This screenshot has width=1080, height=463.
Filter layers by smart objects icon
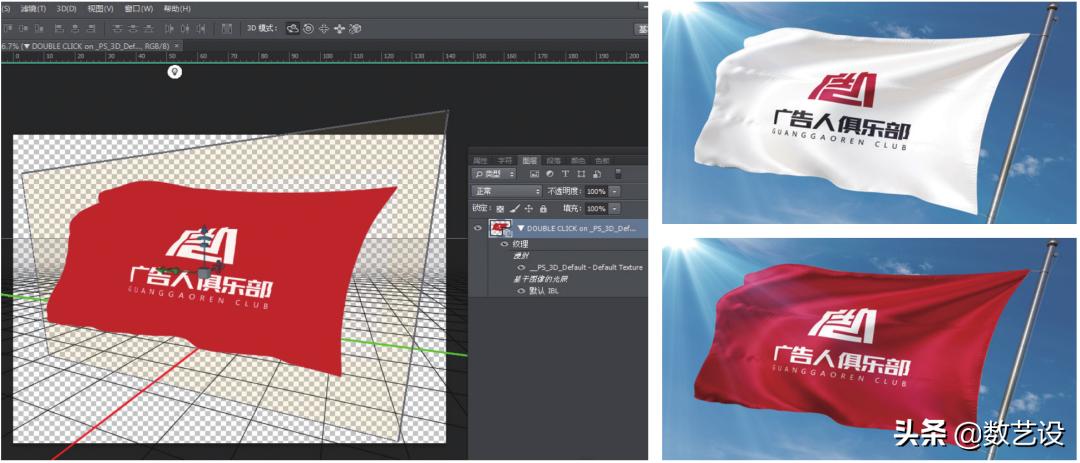[x=597, y=174]
